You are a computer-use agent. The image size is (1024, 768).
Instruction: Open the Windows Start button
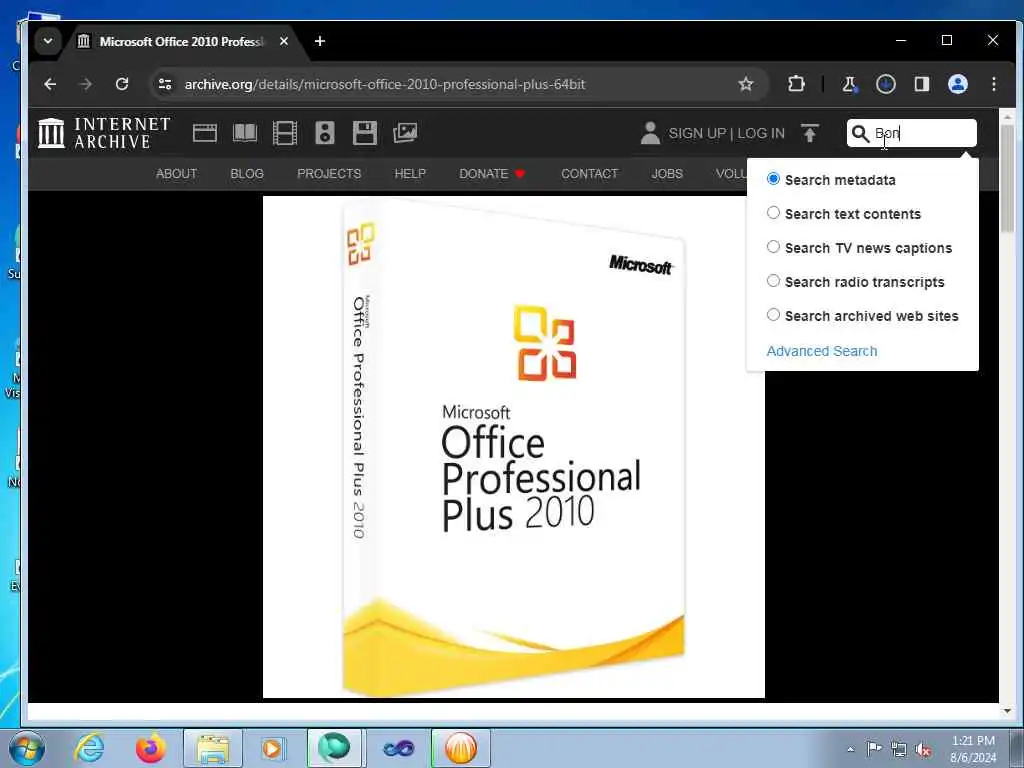[x=27, y=748]
